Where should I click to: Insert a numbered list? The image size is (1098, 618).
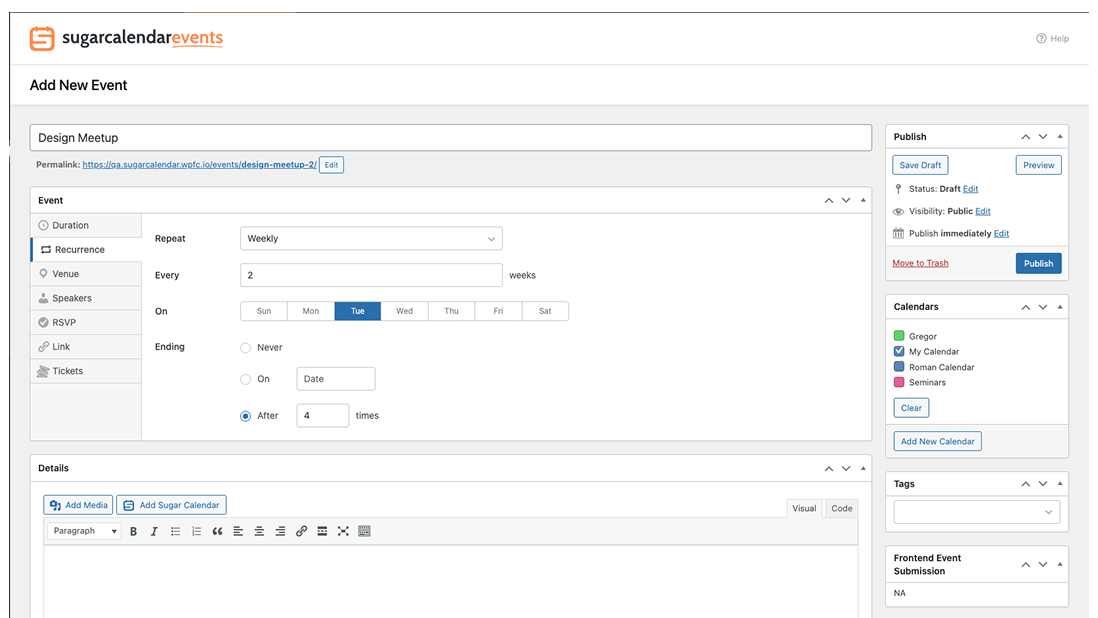coord(196,531)
